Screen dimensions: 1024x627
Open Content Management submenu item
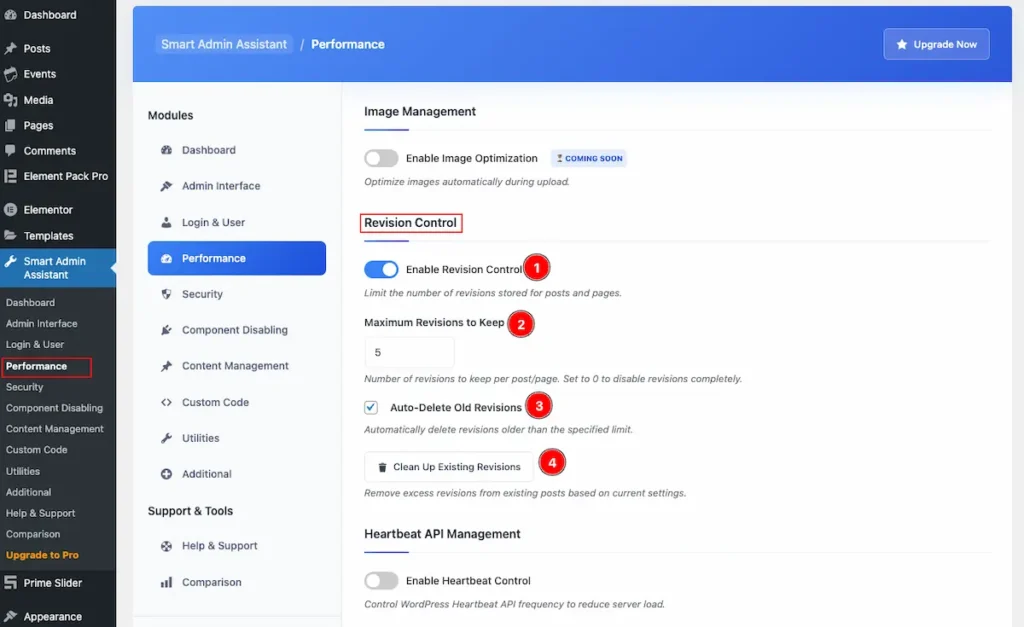point(55,429)
